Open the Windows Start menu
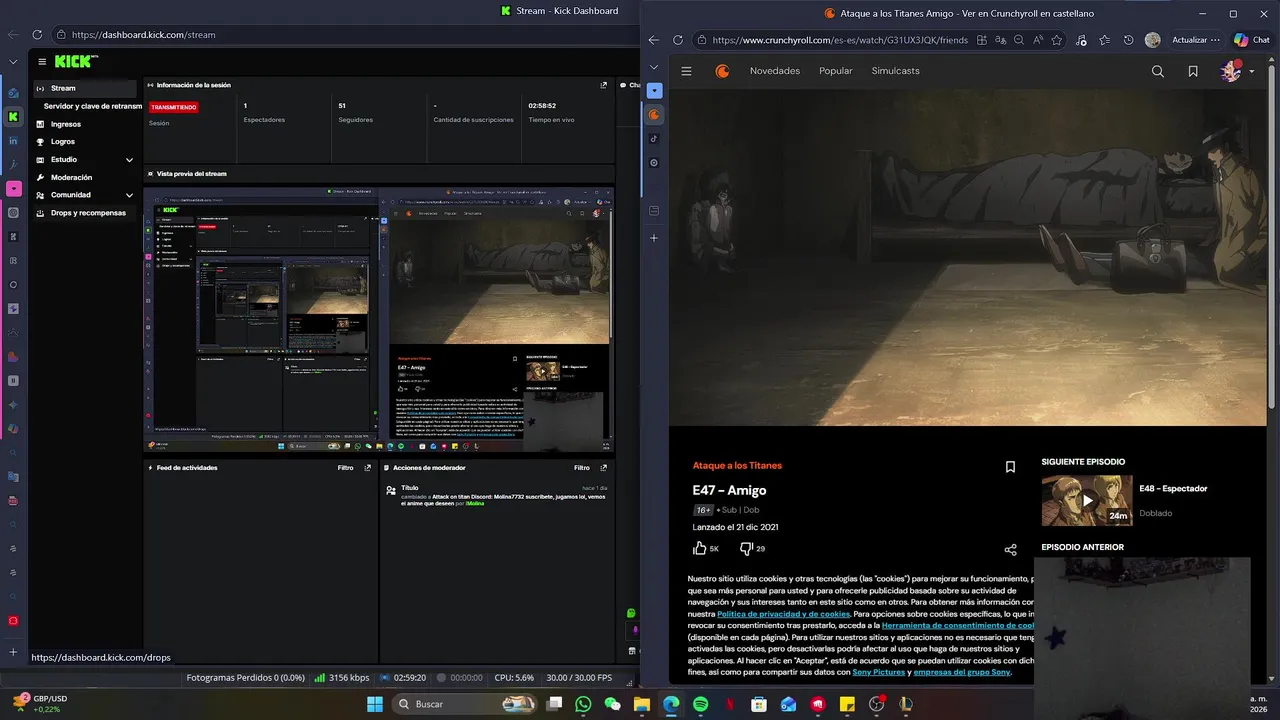 tap(374, 704)
